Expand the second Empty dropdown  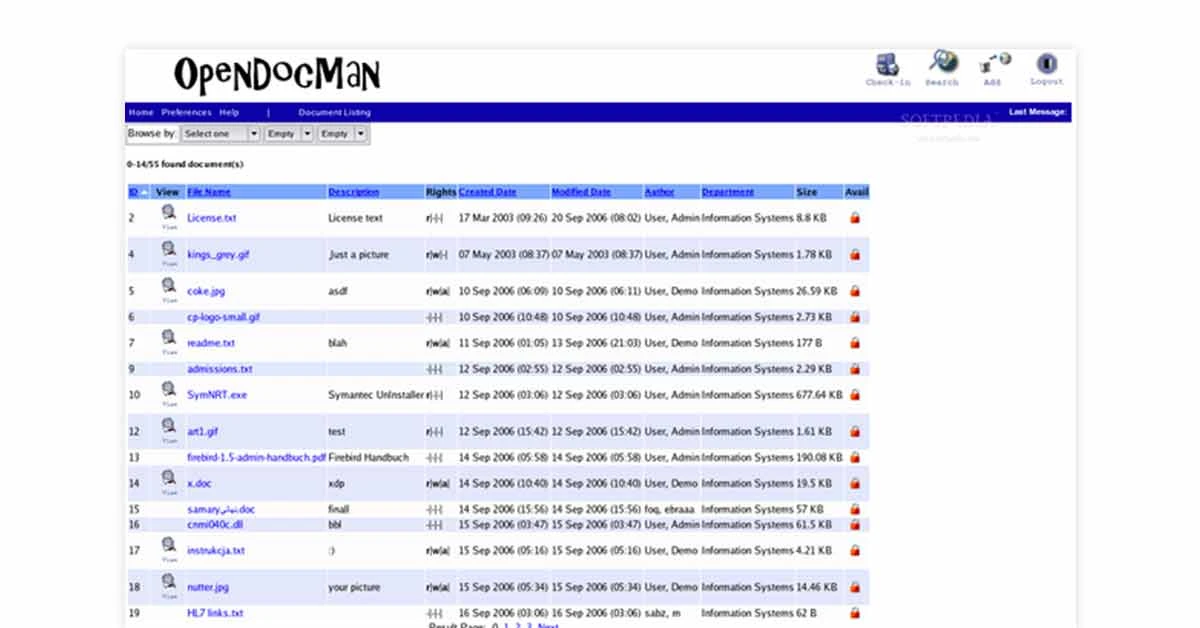tap(342, 133)
